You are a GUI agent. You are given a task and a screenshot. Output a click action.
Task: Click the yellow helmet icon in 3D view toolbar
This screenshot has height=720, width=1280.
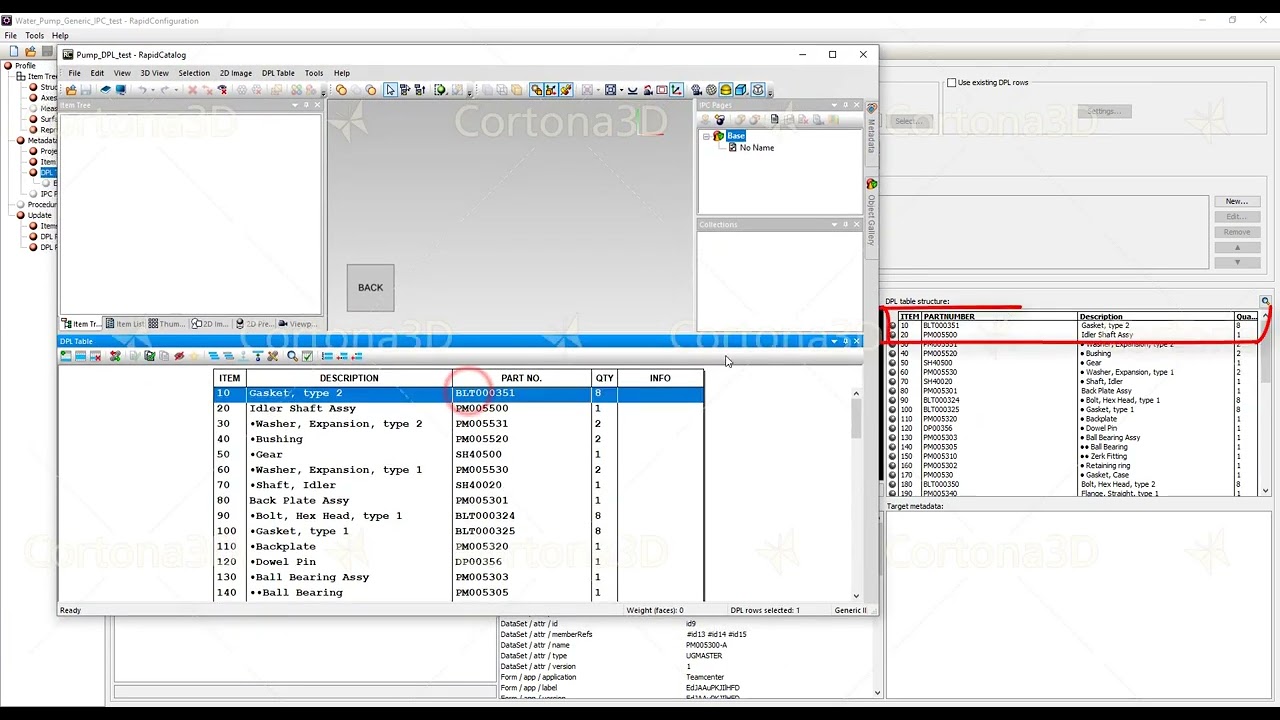pyautogui.click(x=726, y=90)
